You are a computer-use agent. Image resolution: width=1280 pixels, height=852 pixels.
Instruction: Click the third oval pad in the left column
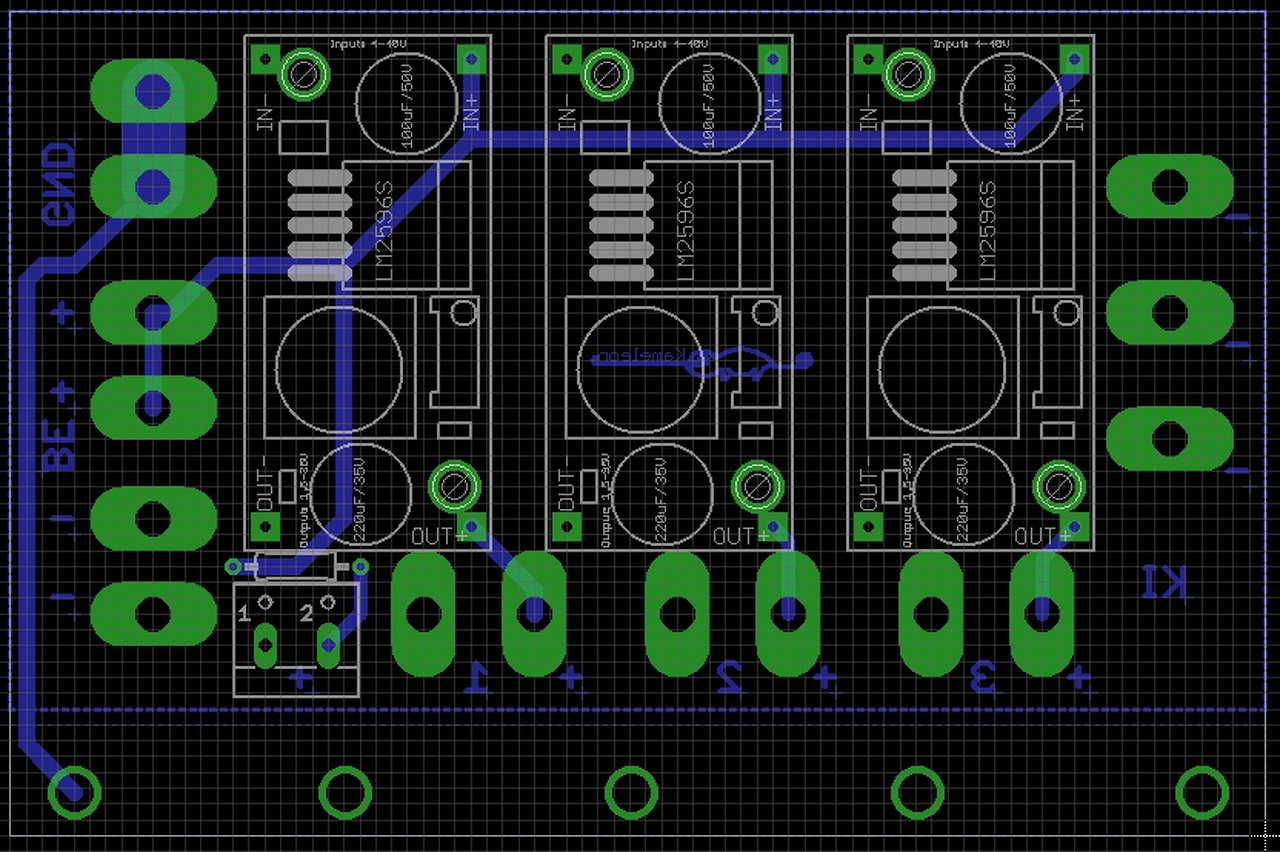[x=153, y=313]
